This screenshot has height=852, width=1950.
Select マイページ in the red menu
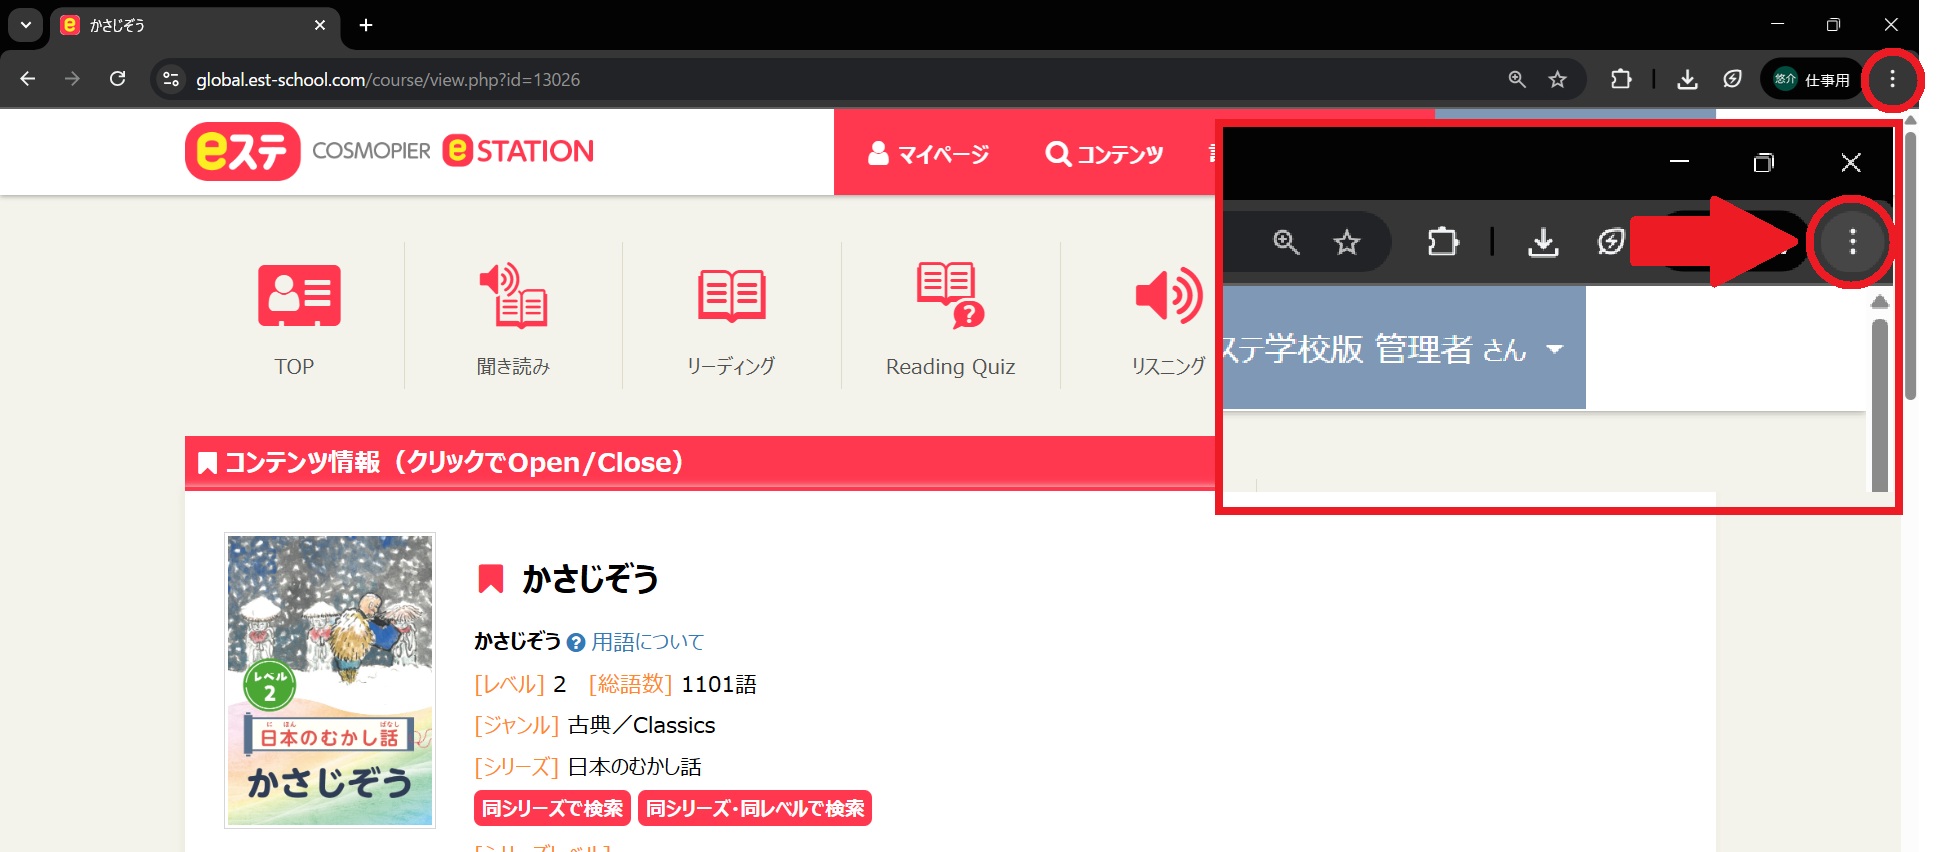(x=929, y=153)
